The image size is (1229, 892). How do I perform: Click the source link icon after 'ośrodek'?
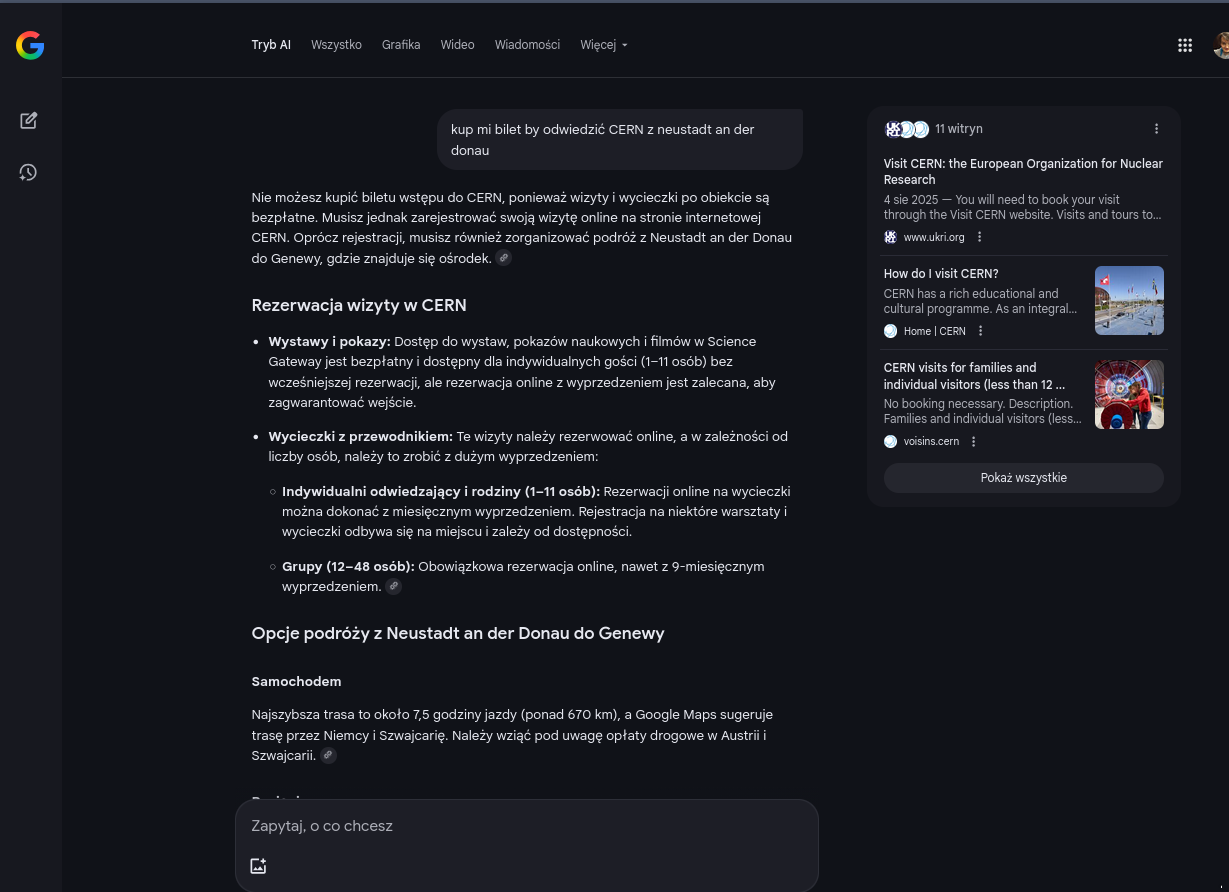[x=504, y=258]
